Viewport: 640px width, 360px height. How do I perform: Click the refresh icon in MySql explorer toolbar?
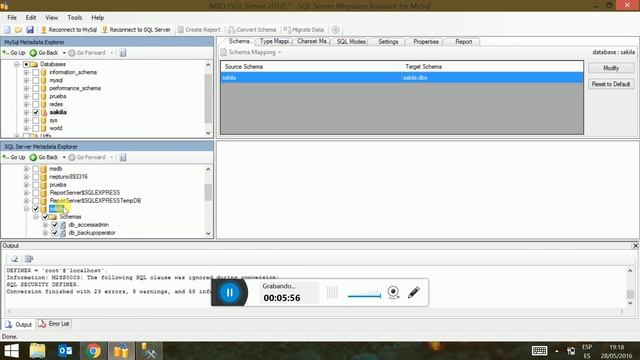123,53
